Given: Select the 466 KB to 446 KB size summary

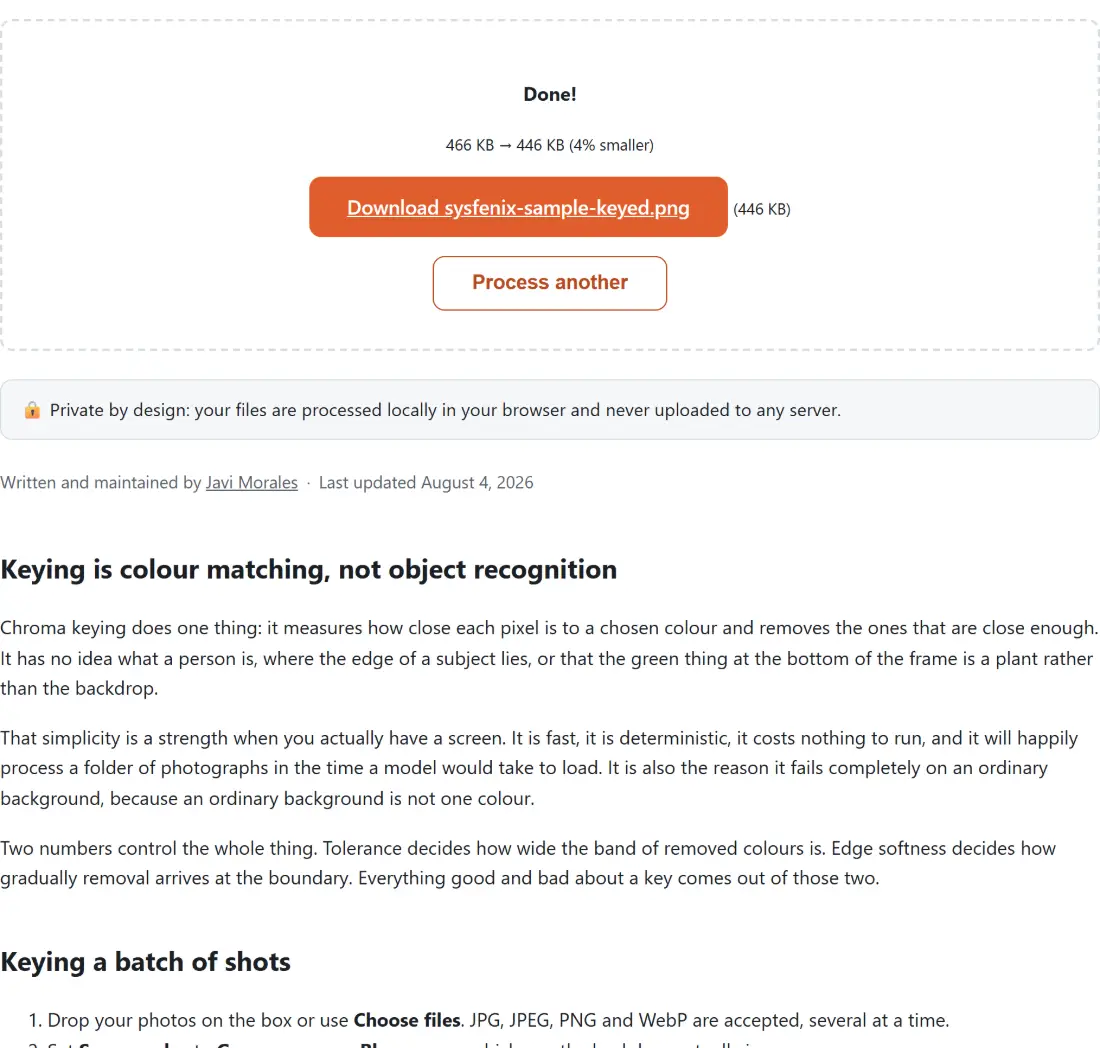Looking at the screenshot, I should tap(549, 145).
